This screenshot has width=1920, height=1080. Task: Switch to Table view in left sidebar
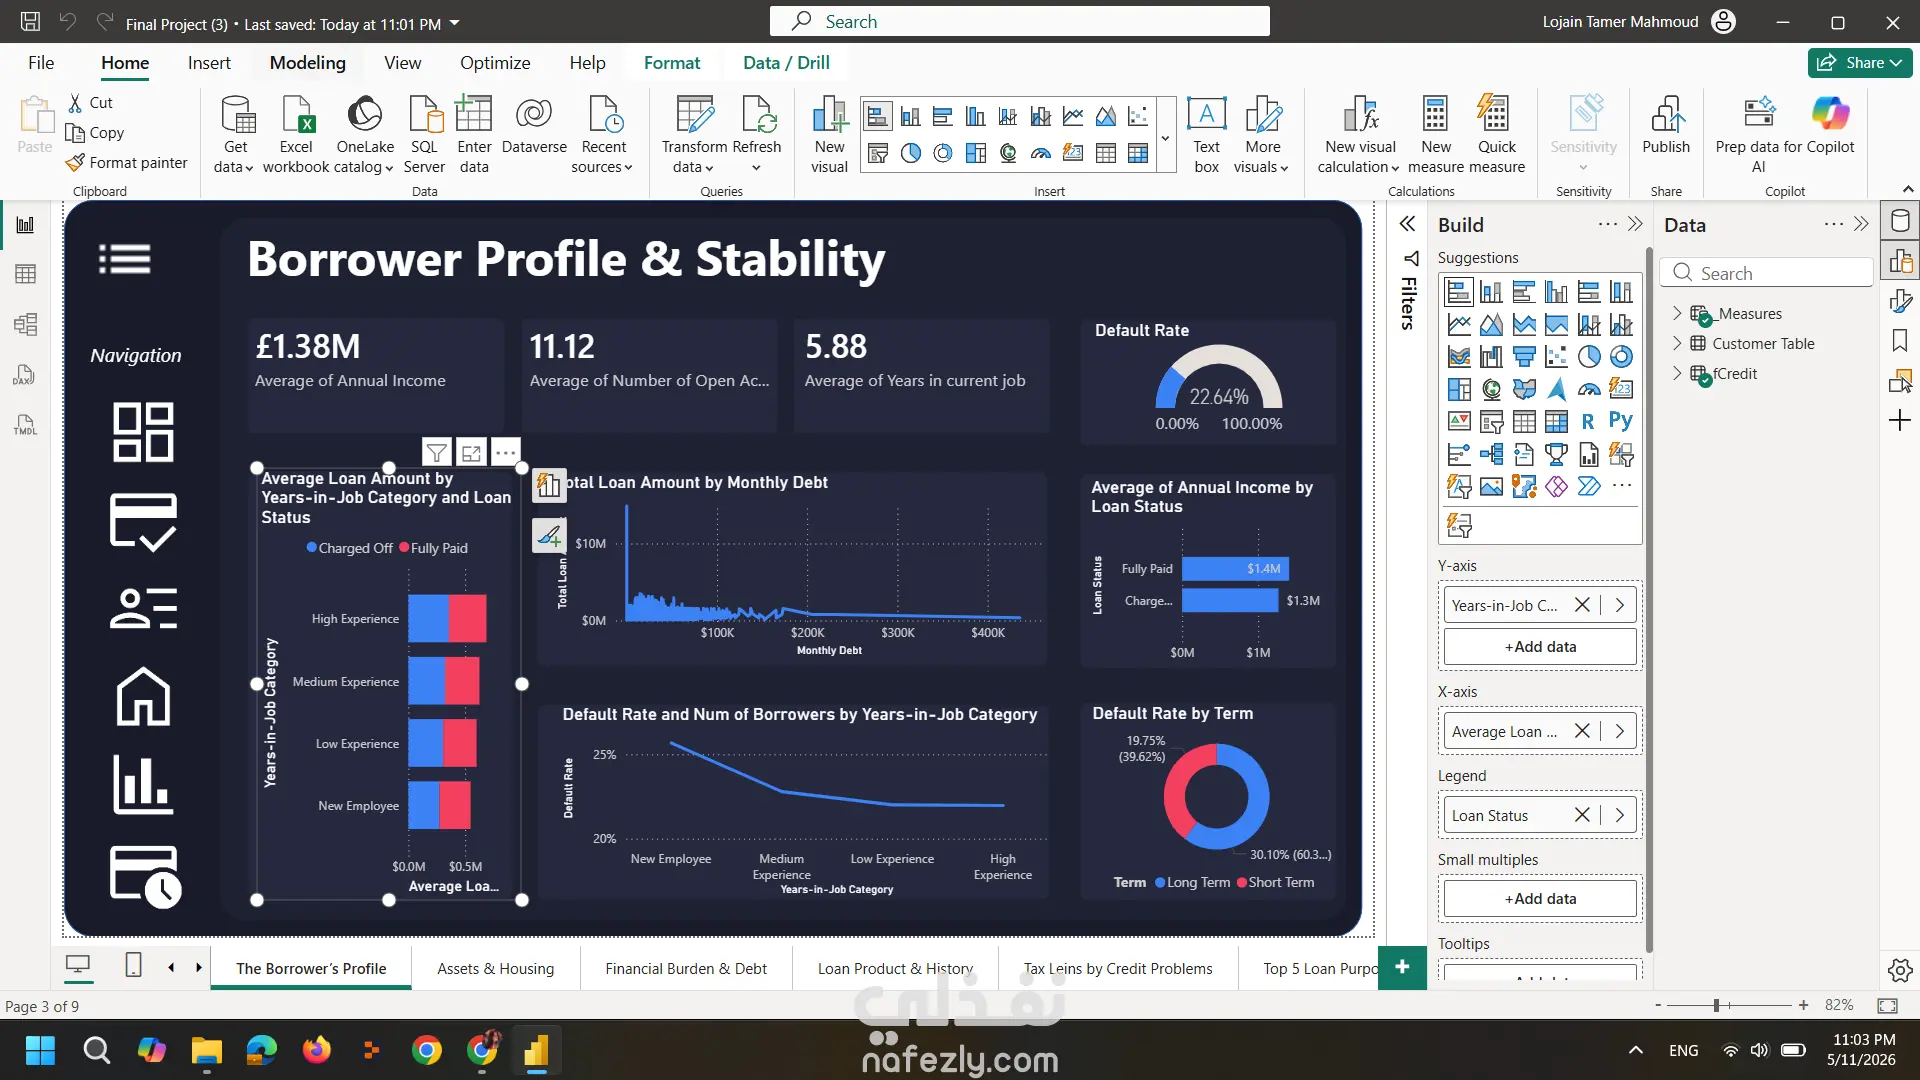25,274
